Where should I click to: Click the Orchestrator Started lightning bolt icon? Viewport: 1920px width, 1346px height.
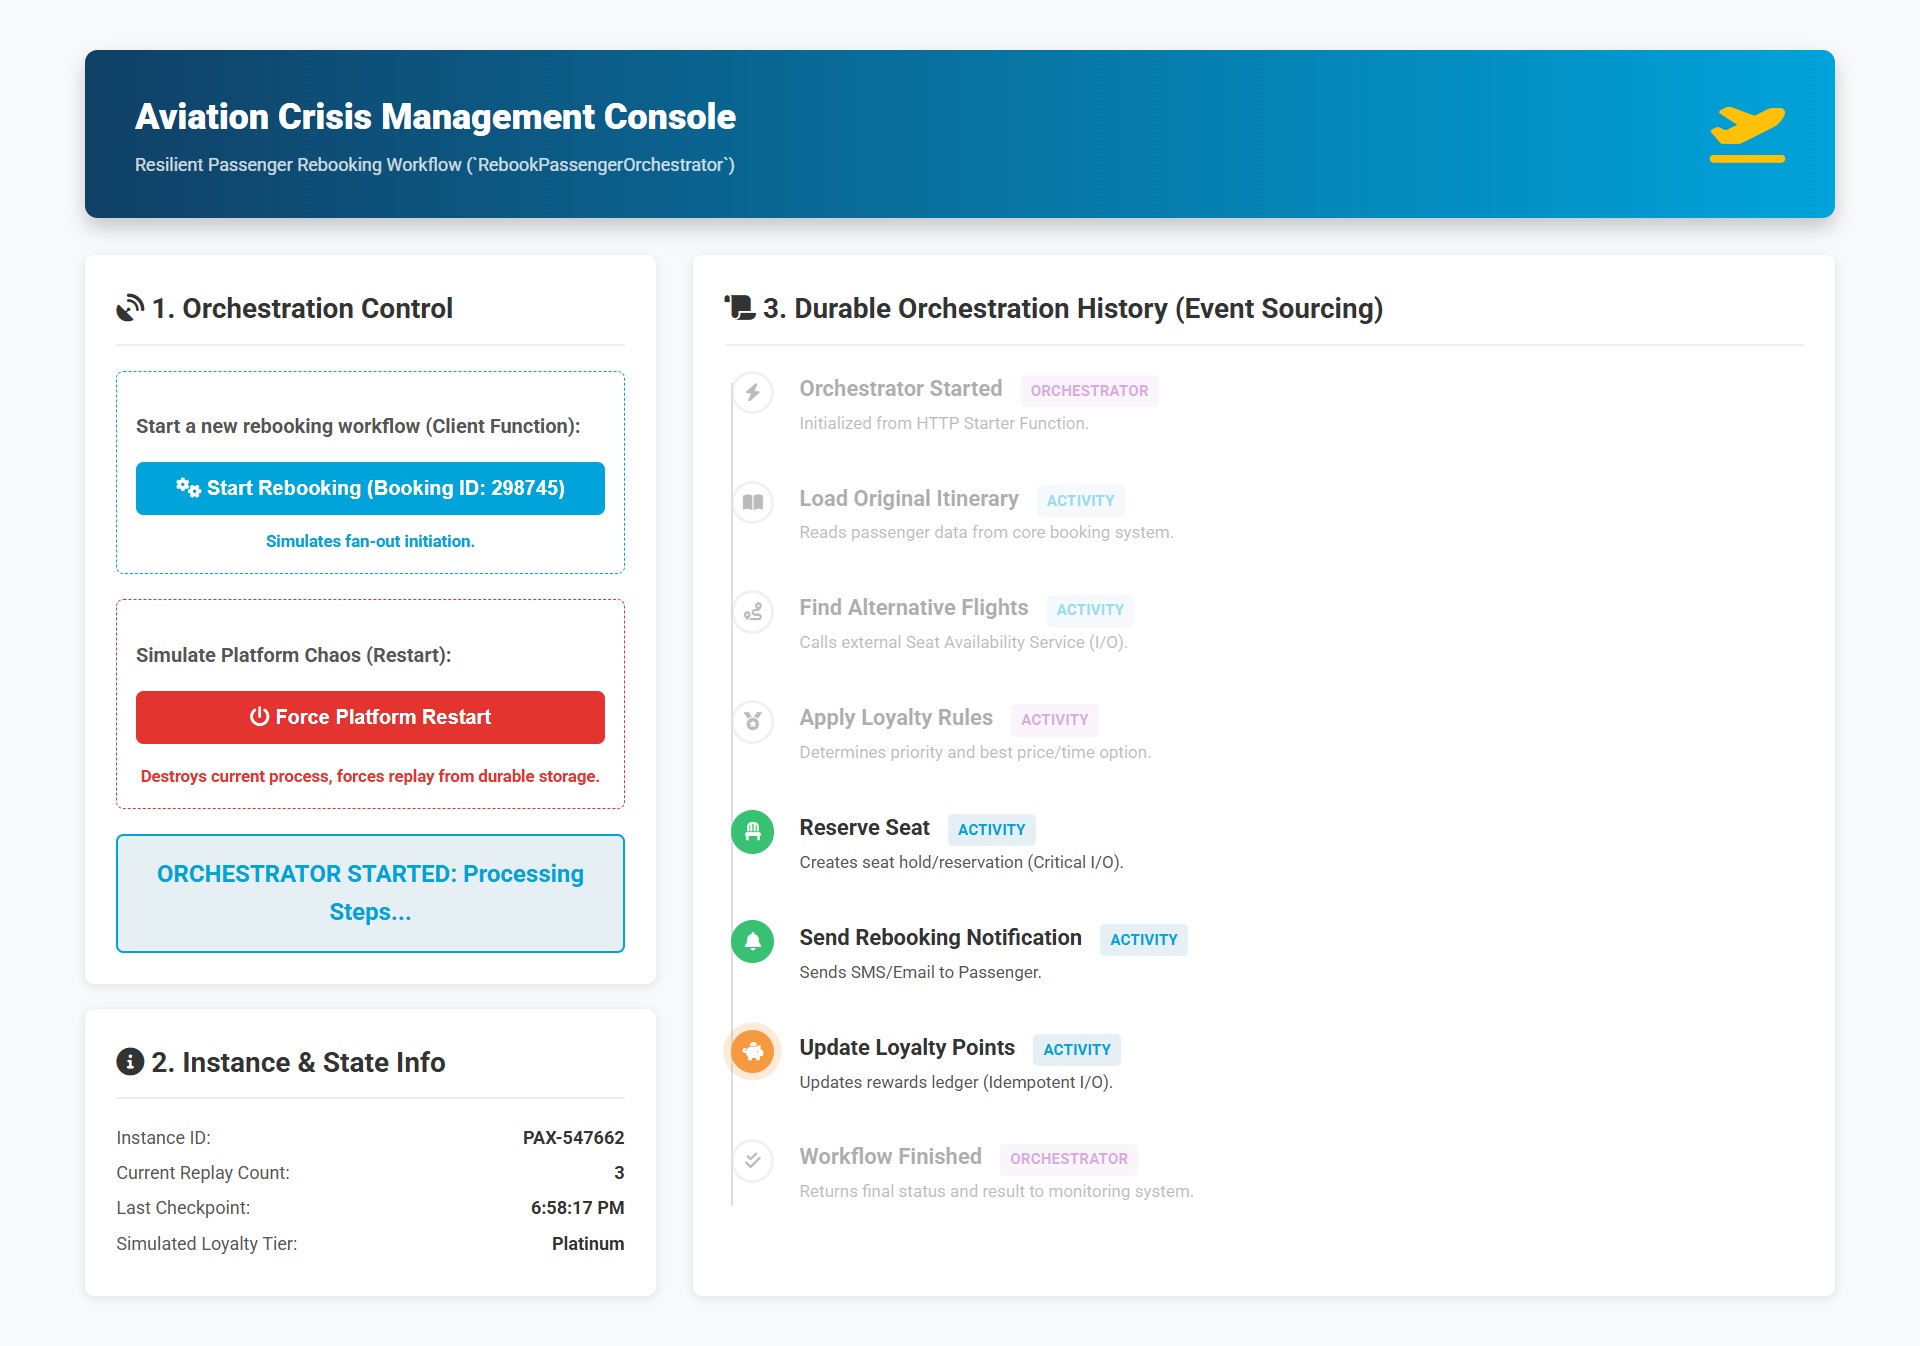[753, 392]
